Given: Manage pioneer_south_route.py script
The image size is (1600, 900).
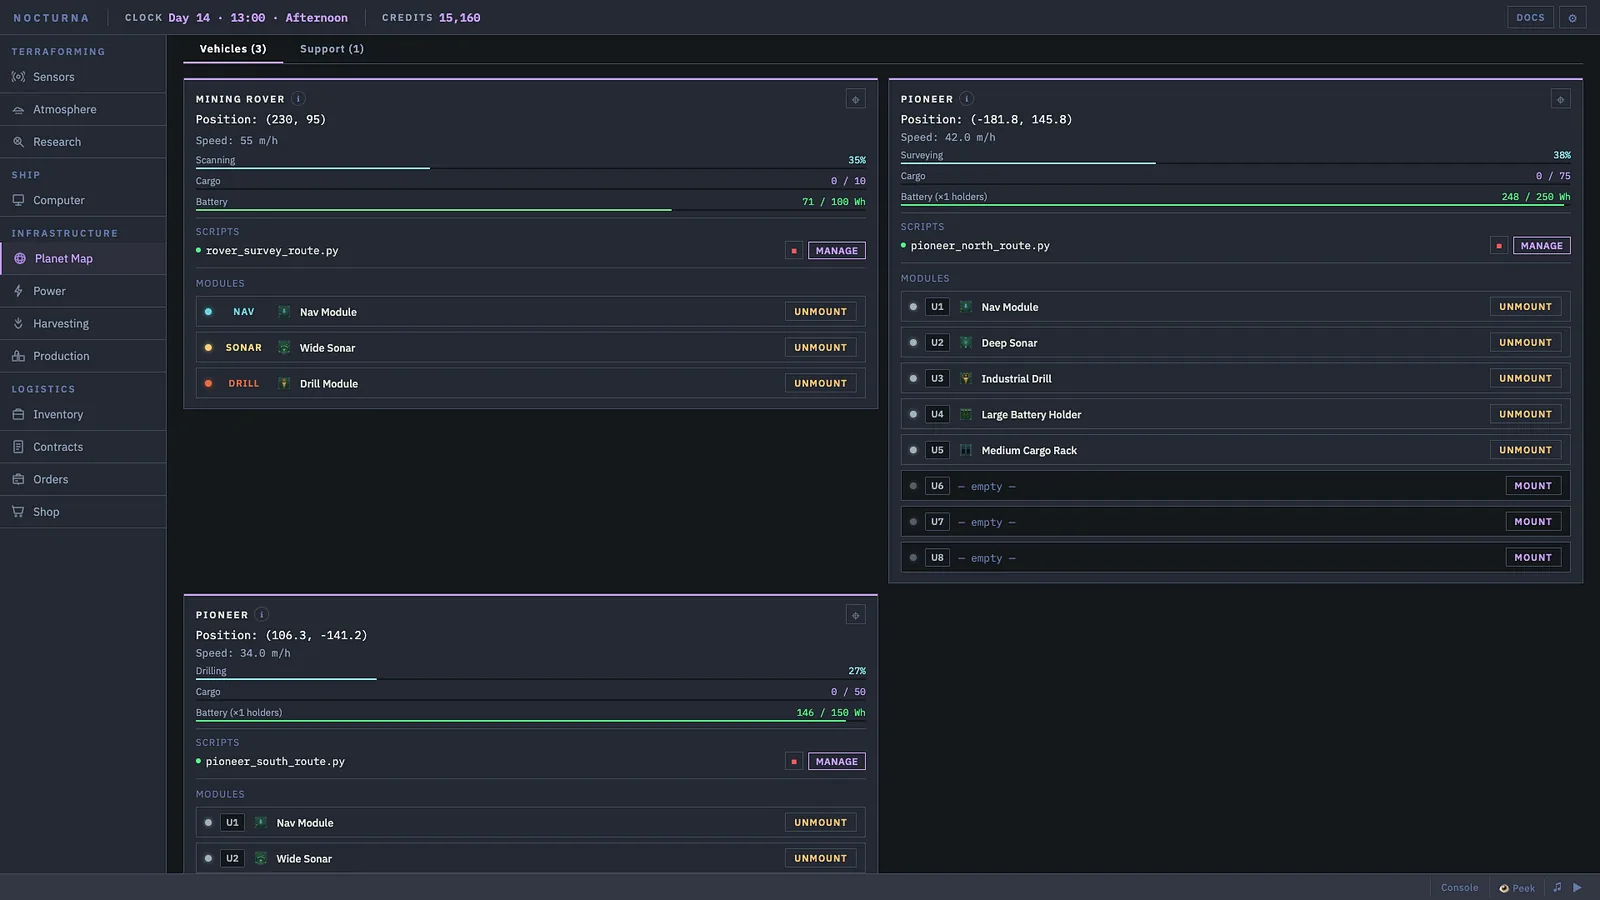Looking at the screenshot, I should tap(837, 762).
